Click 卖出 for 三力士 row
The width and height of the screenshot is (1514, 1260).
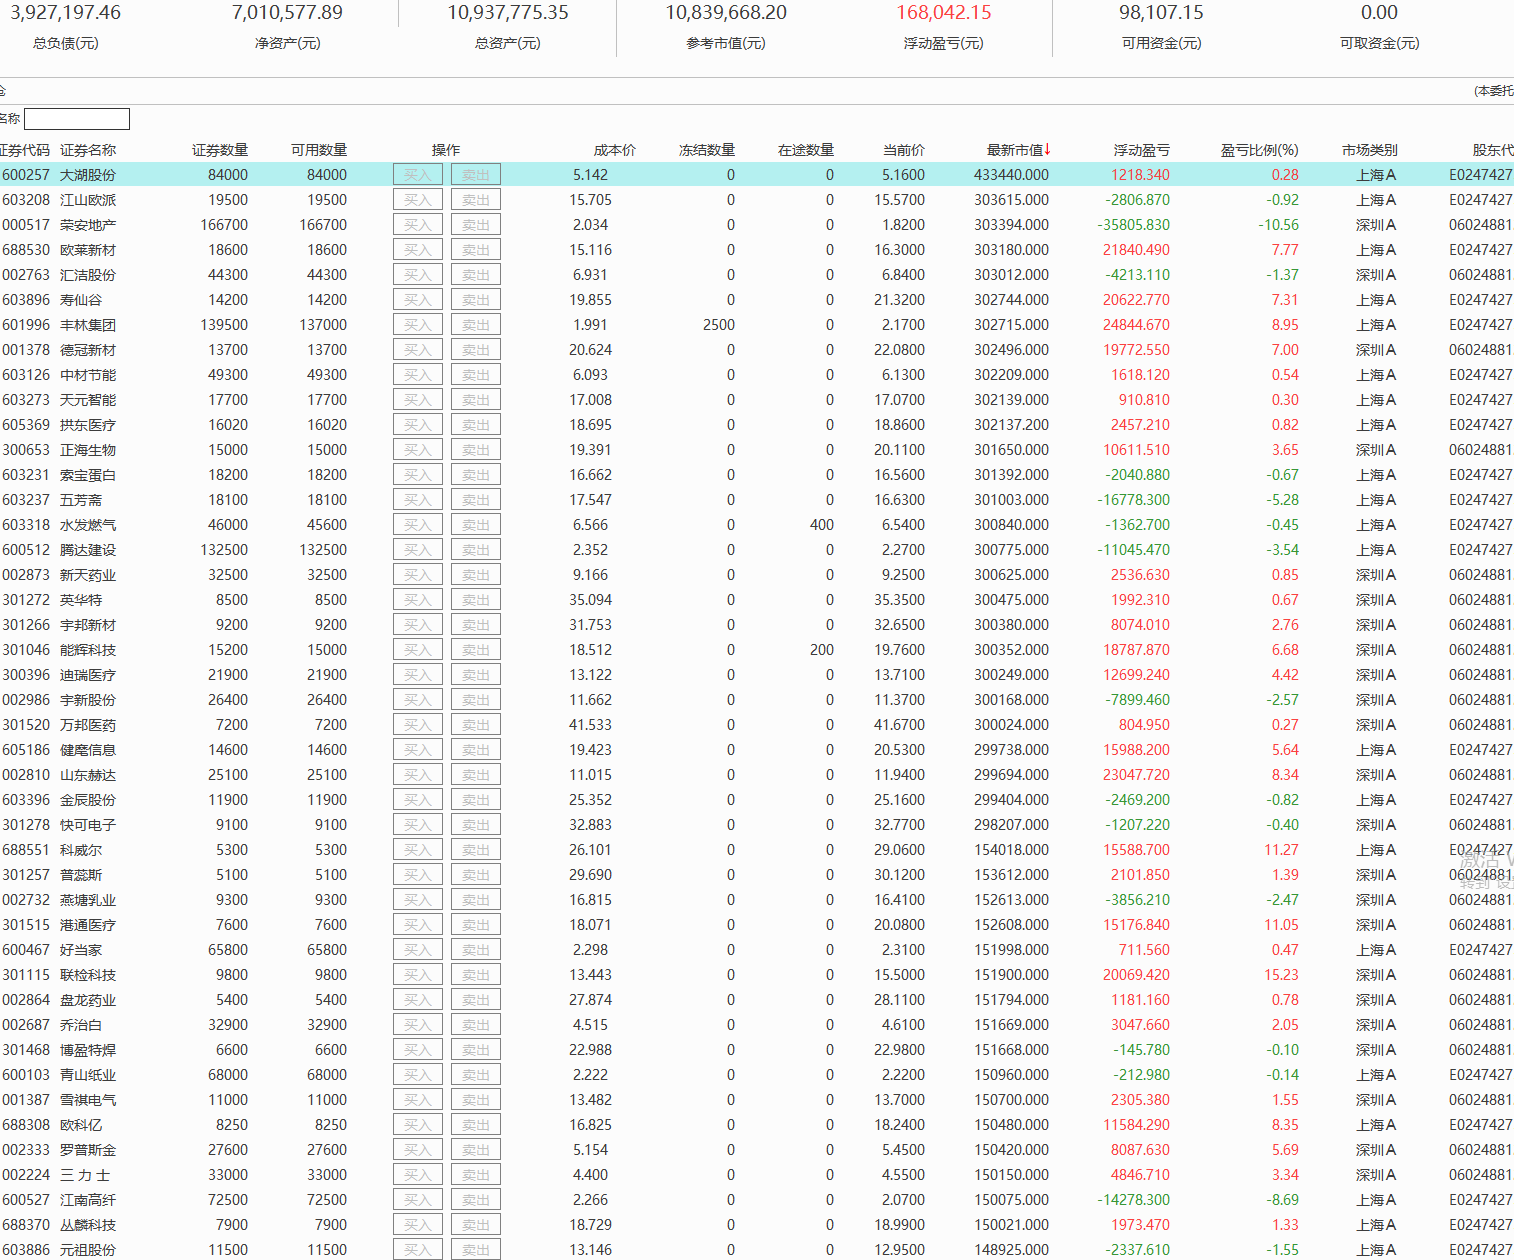tap(475, 1175)
